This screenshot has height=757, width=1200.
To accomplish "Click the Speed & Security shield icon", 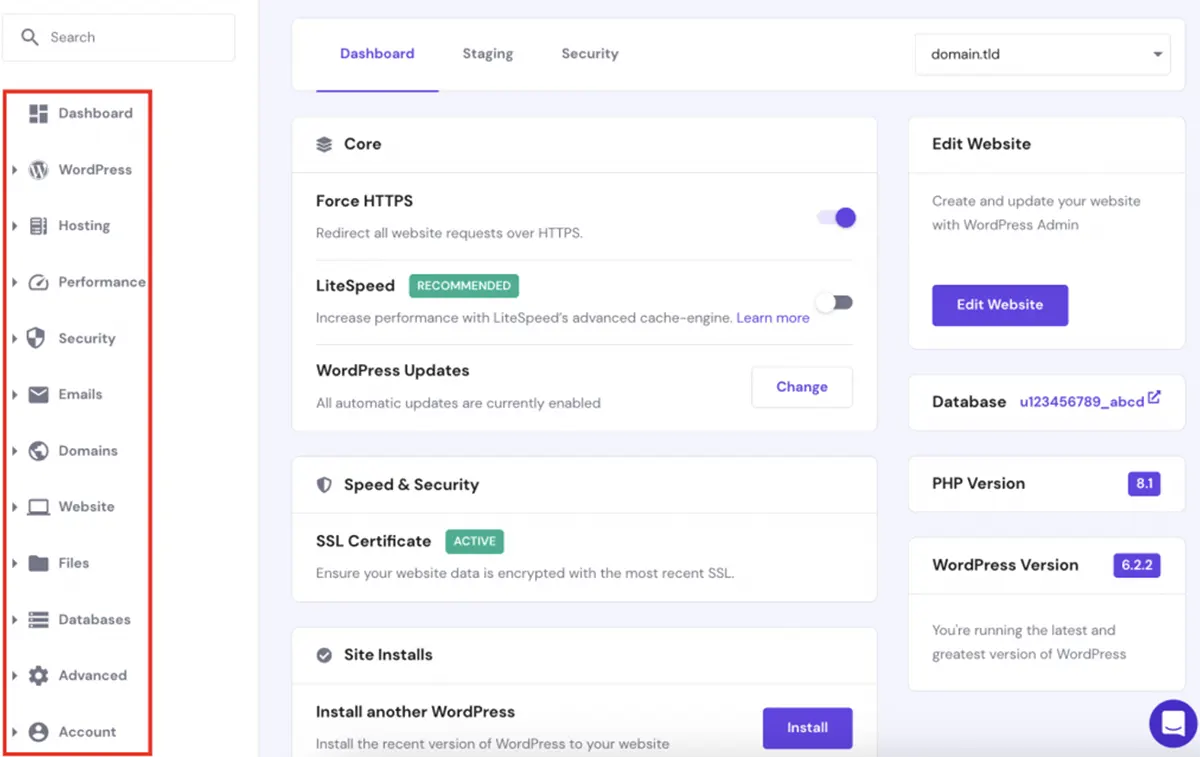I will [x=324, y=485].
